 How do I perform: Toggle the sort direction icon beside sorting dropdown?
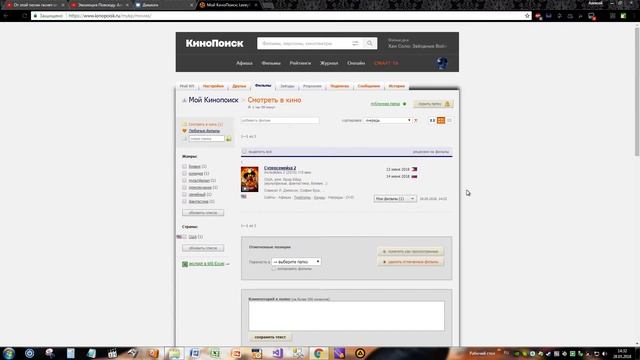(x=416, y=120)
